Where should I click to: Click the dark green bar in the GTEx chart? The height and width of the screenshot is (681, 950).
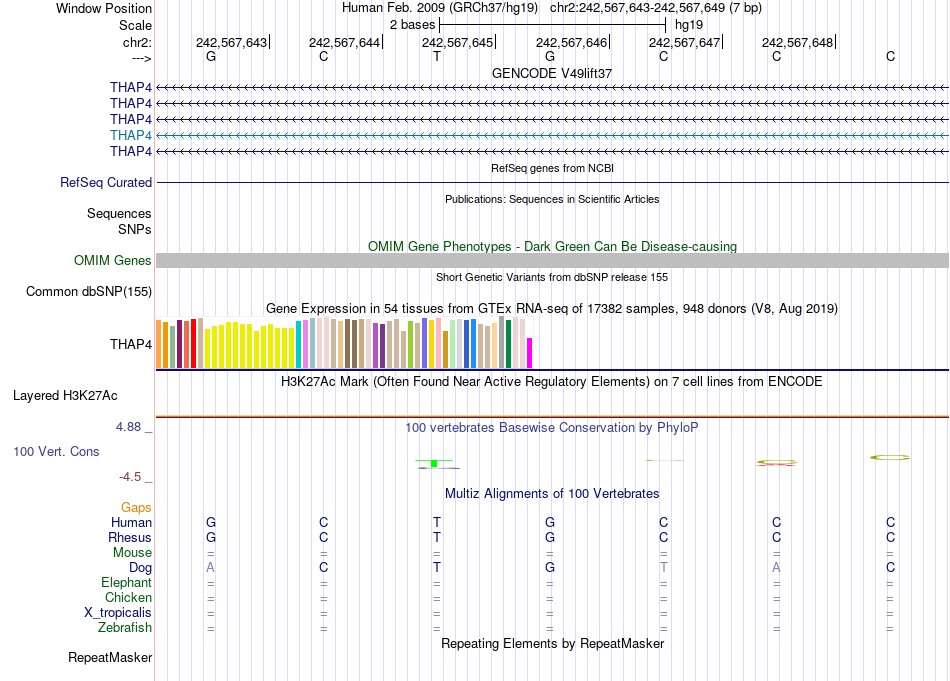point(508,344)
